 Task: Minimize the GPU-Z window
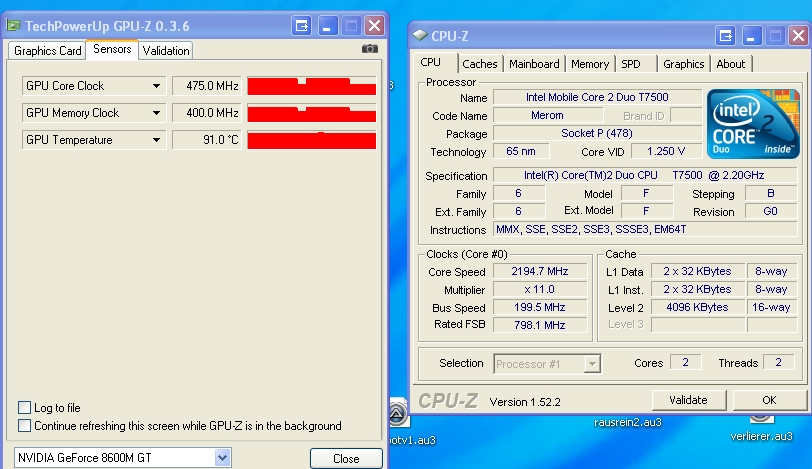(327, 25)
